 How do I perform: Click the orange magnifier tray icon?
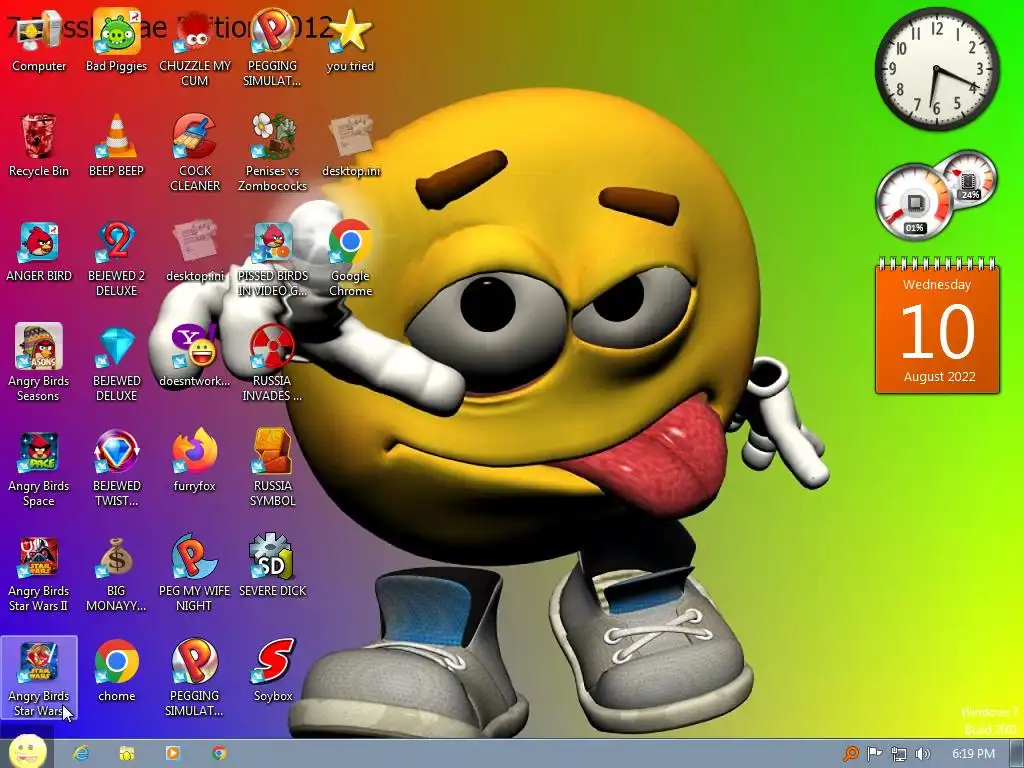(850, 754)
